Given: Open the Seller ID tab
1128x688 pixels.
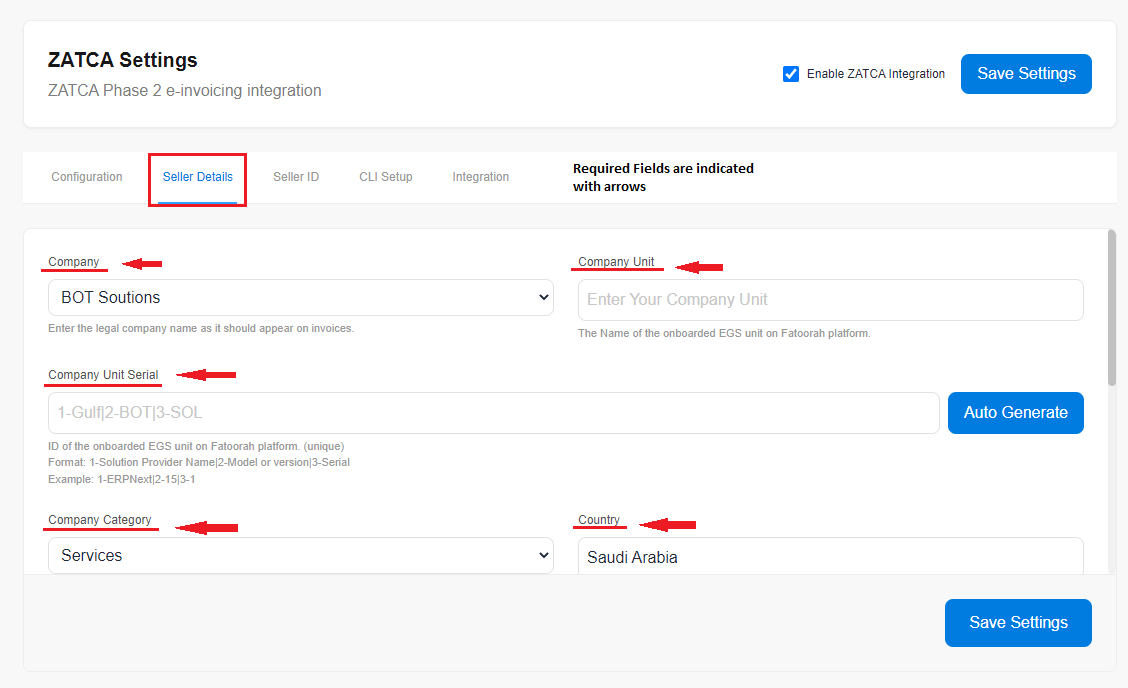Looking at the screenshot, I should click(296, 177).
